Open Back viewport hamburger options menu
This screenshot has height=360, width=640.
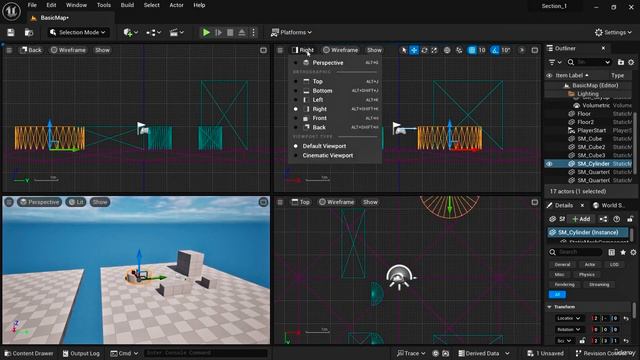click(x=9, y=50)
